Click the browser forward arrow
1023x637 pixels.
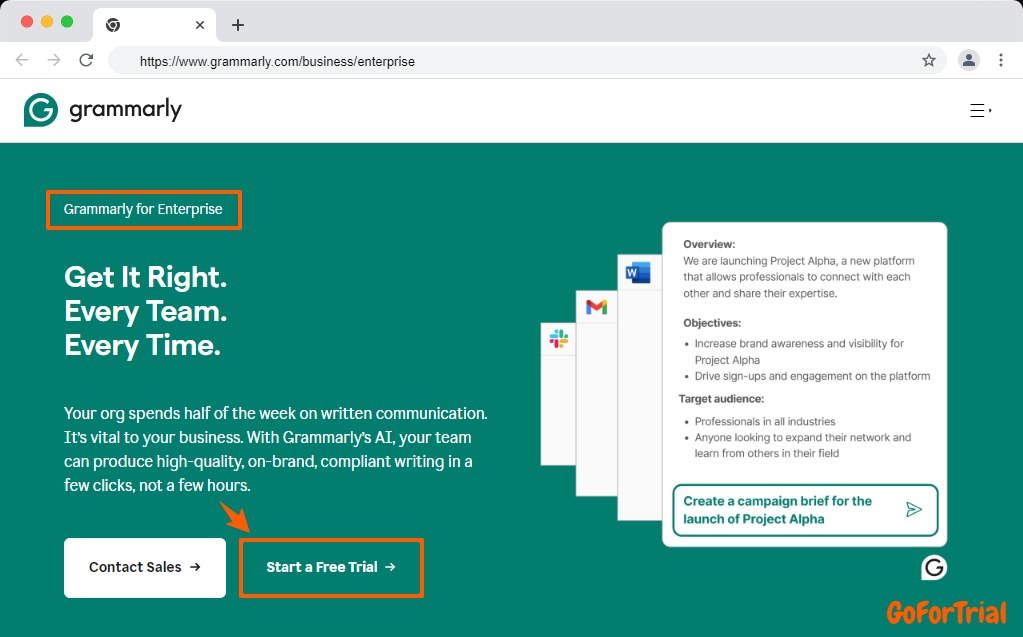click(x=54, y=60)
